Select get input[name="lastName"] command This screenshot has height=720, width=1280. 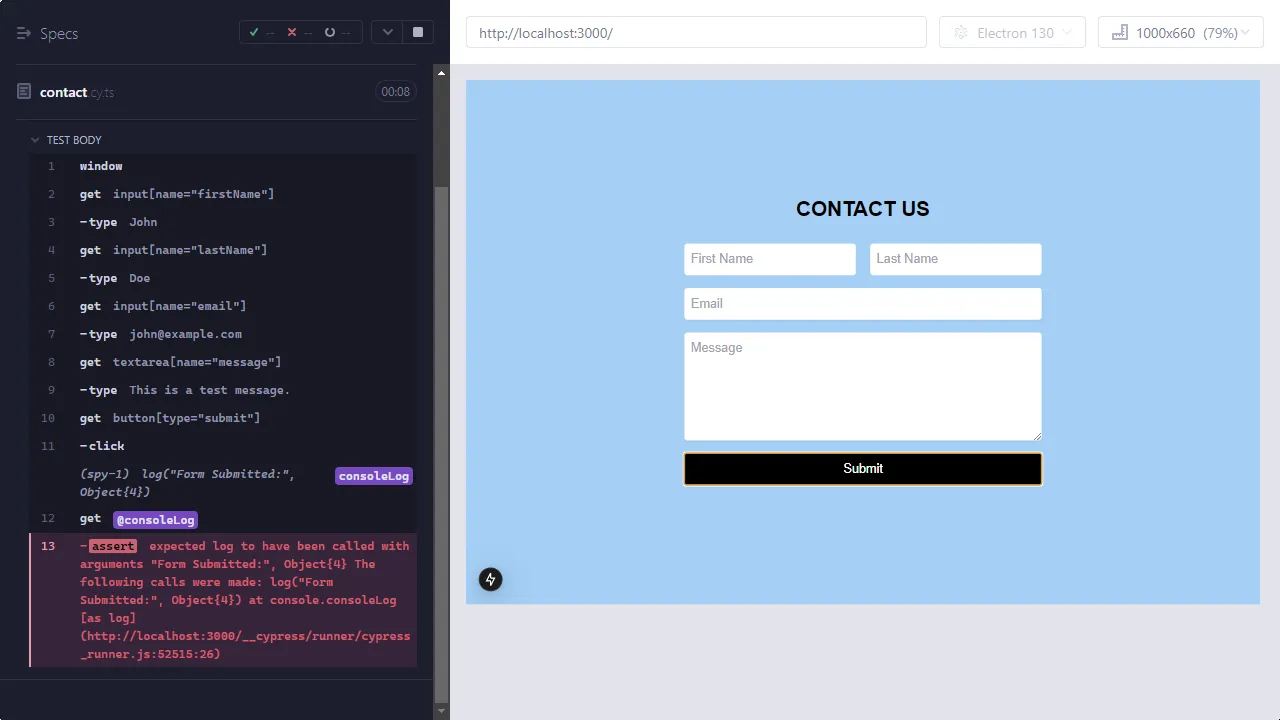coord(224,250)
